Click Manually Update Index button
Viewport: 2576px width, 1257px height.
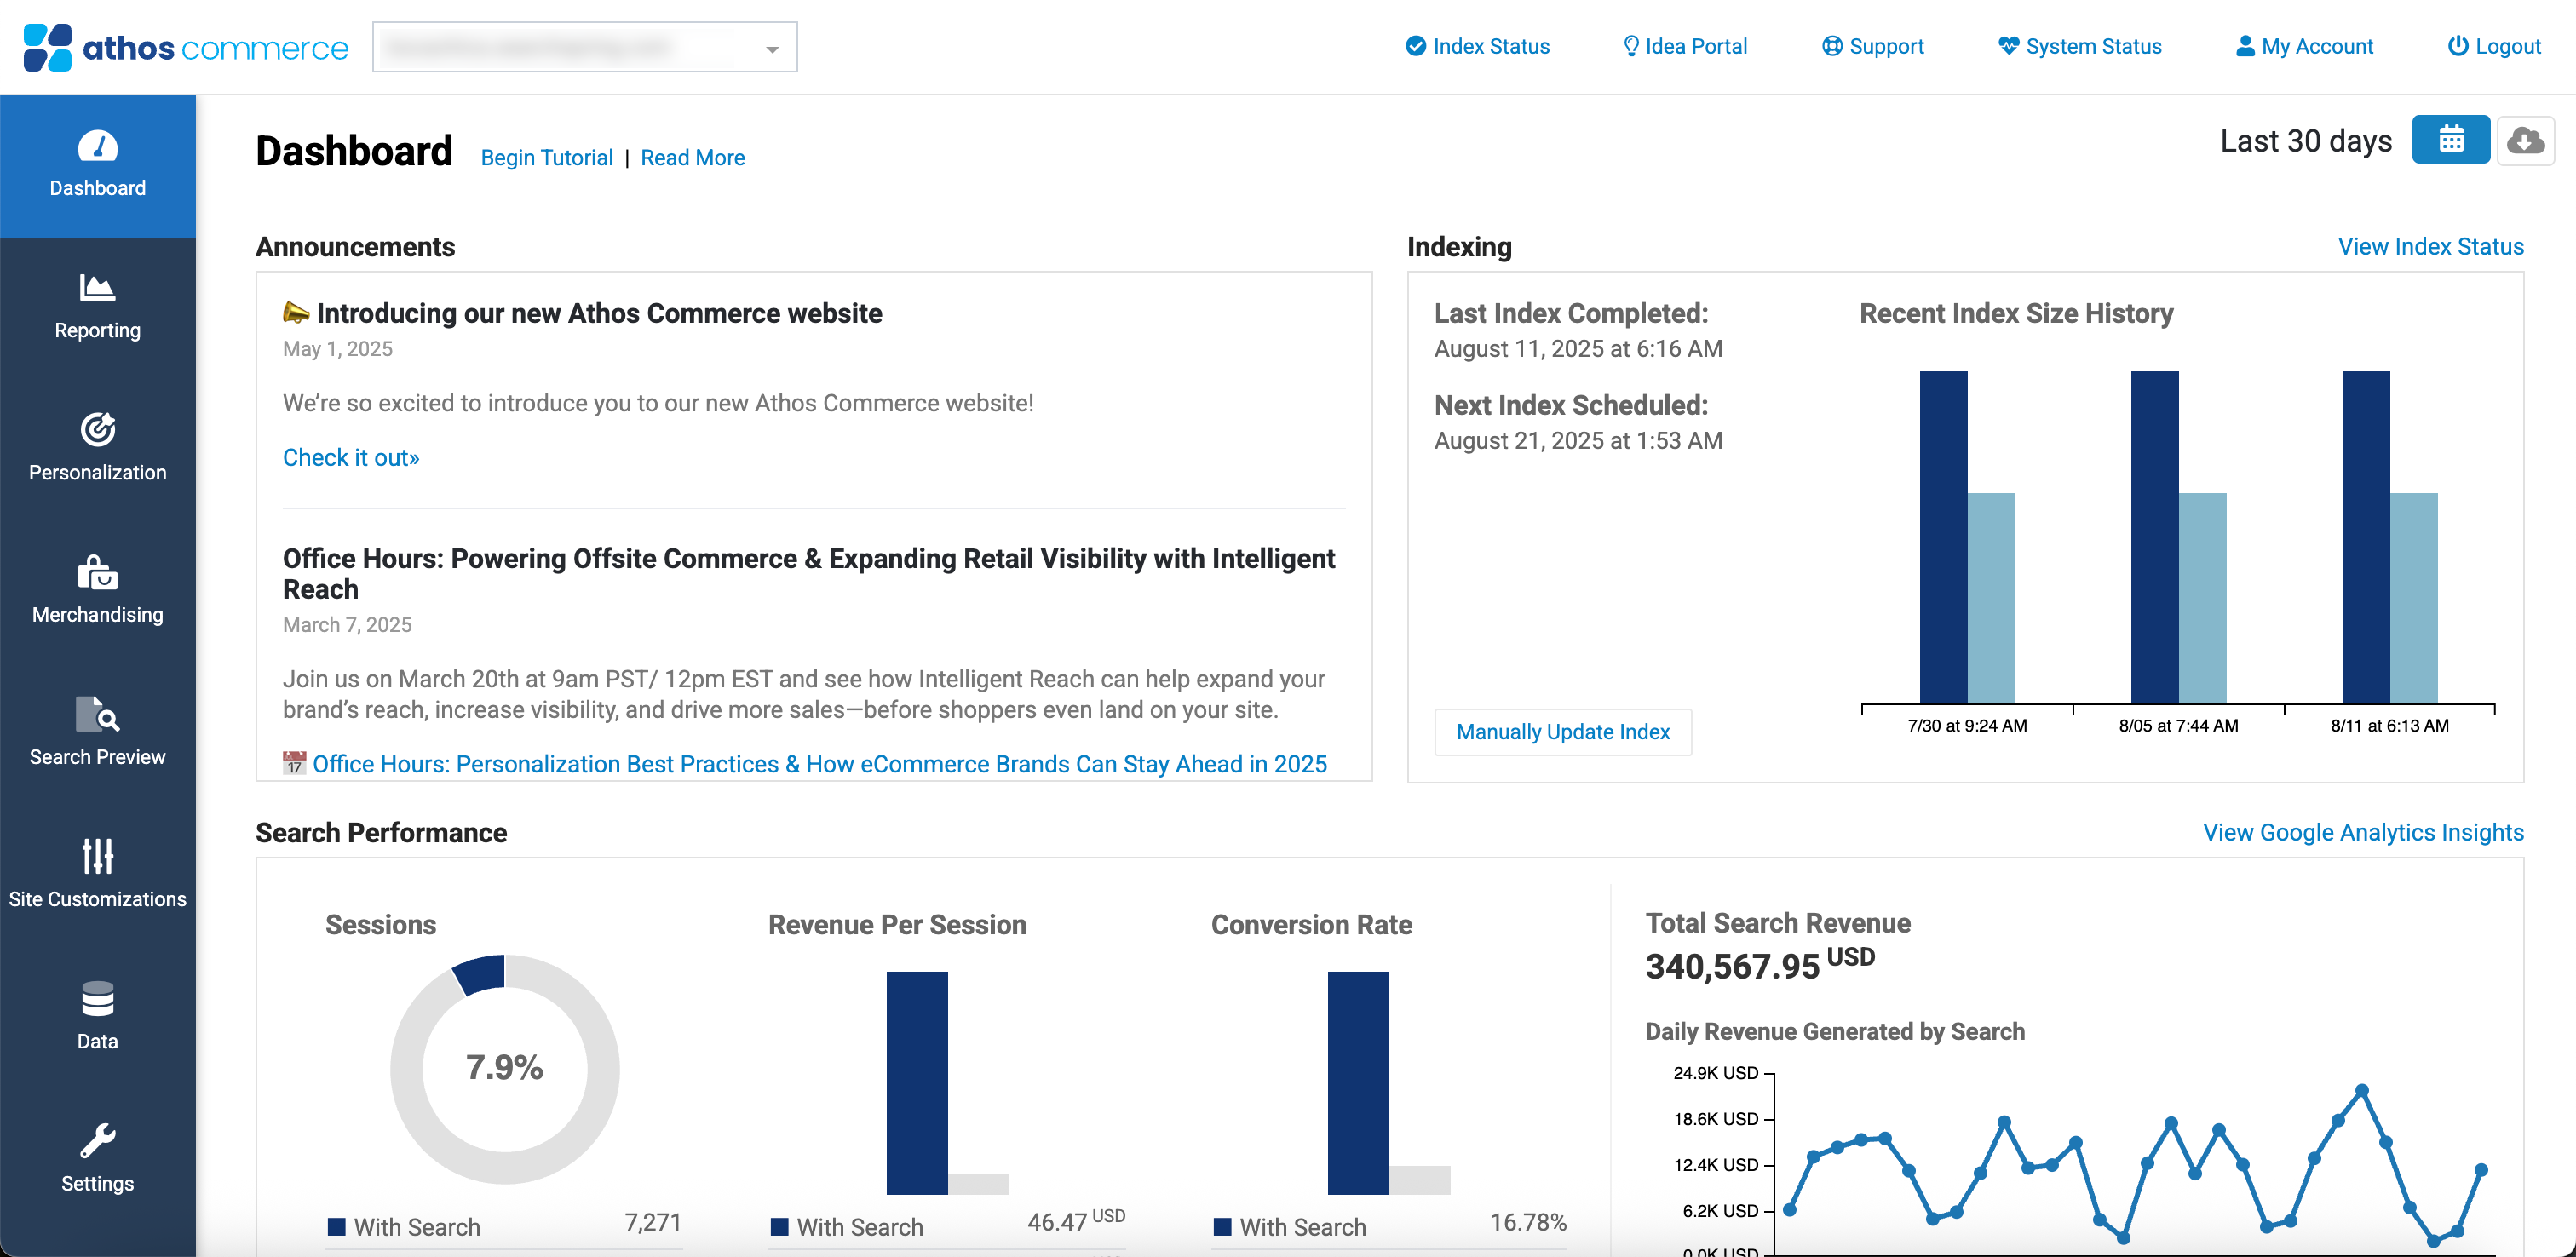[1562, 732]
